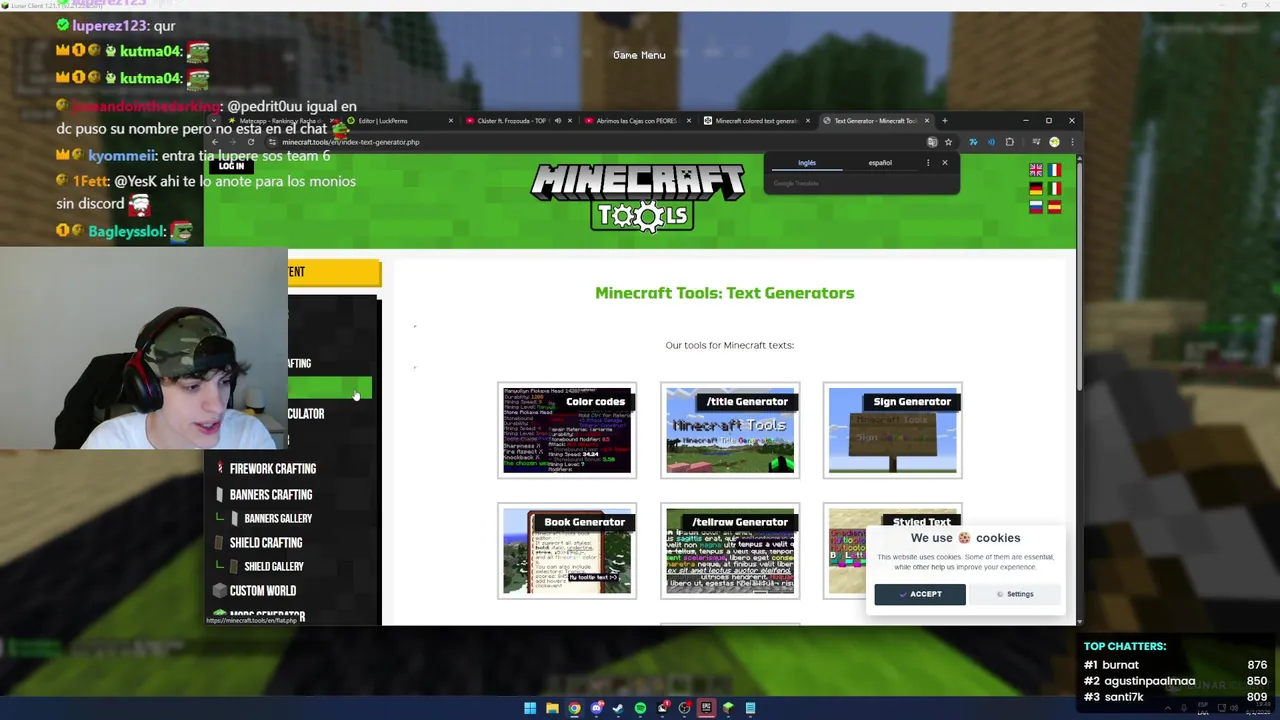Screen dimensions: 1280x720
Task: Open the /tellraw Generator card
Action: [x=730, y=551]
